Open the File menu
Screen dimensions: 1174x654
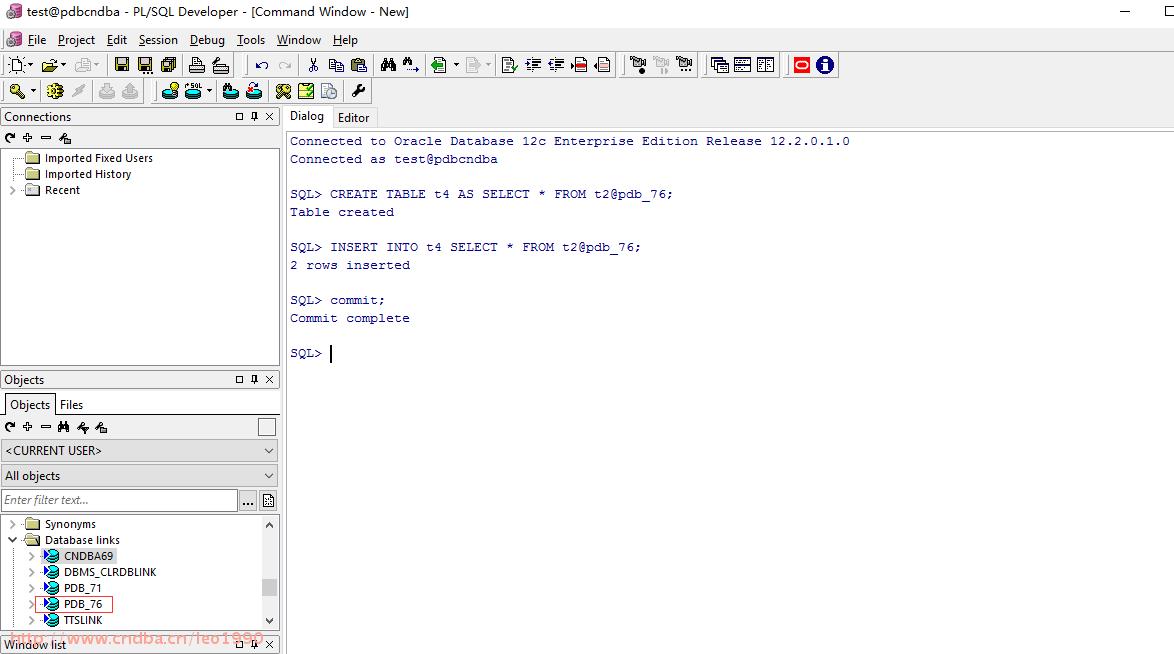pos(37,40)
